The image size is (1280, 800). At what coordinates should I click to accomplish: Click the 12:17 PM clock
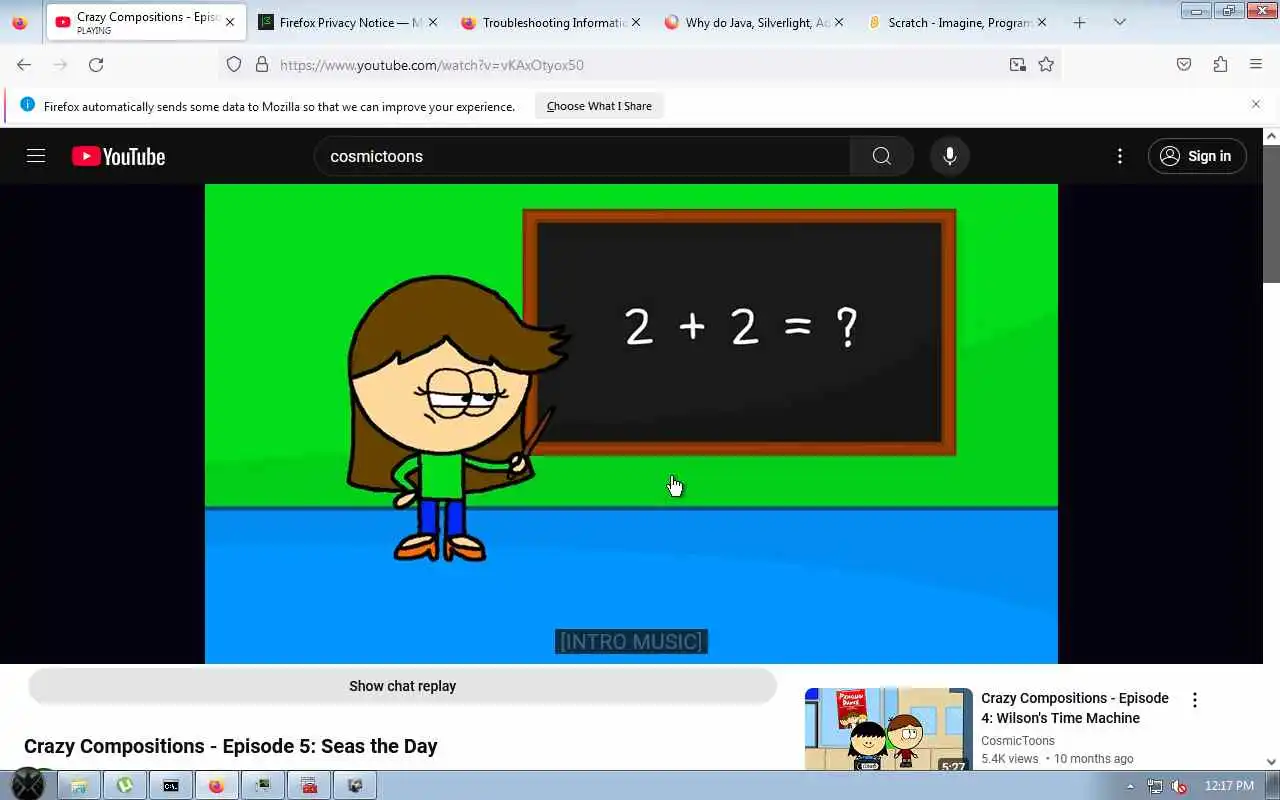(x=1229, y=786)
